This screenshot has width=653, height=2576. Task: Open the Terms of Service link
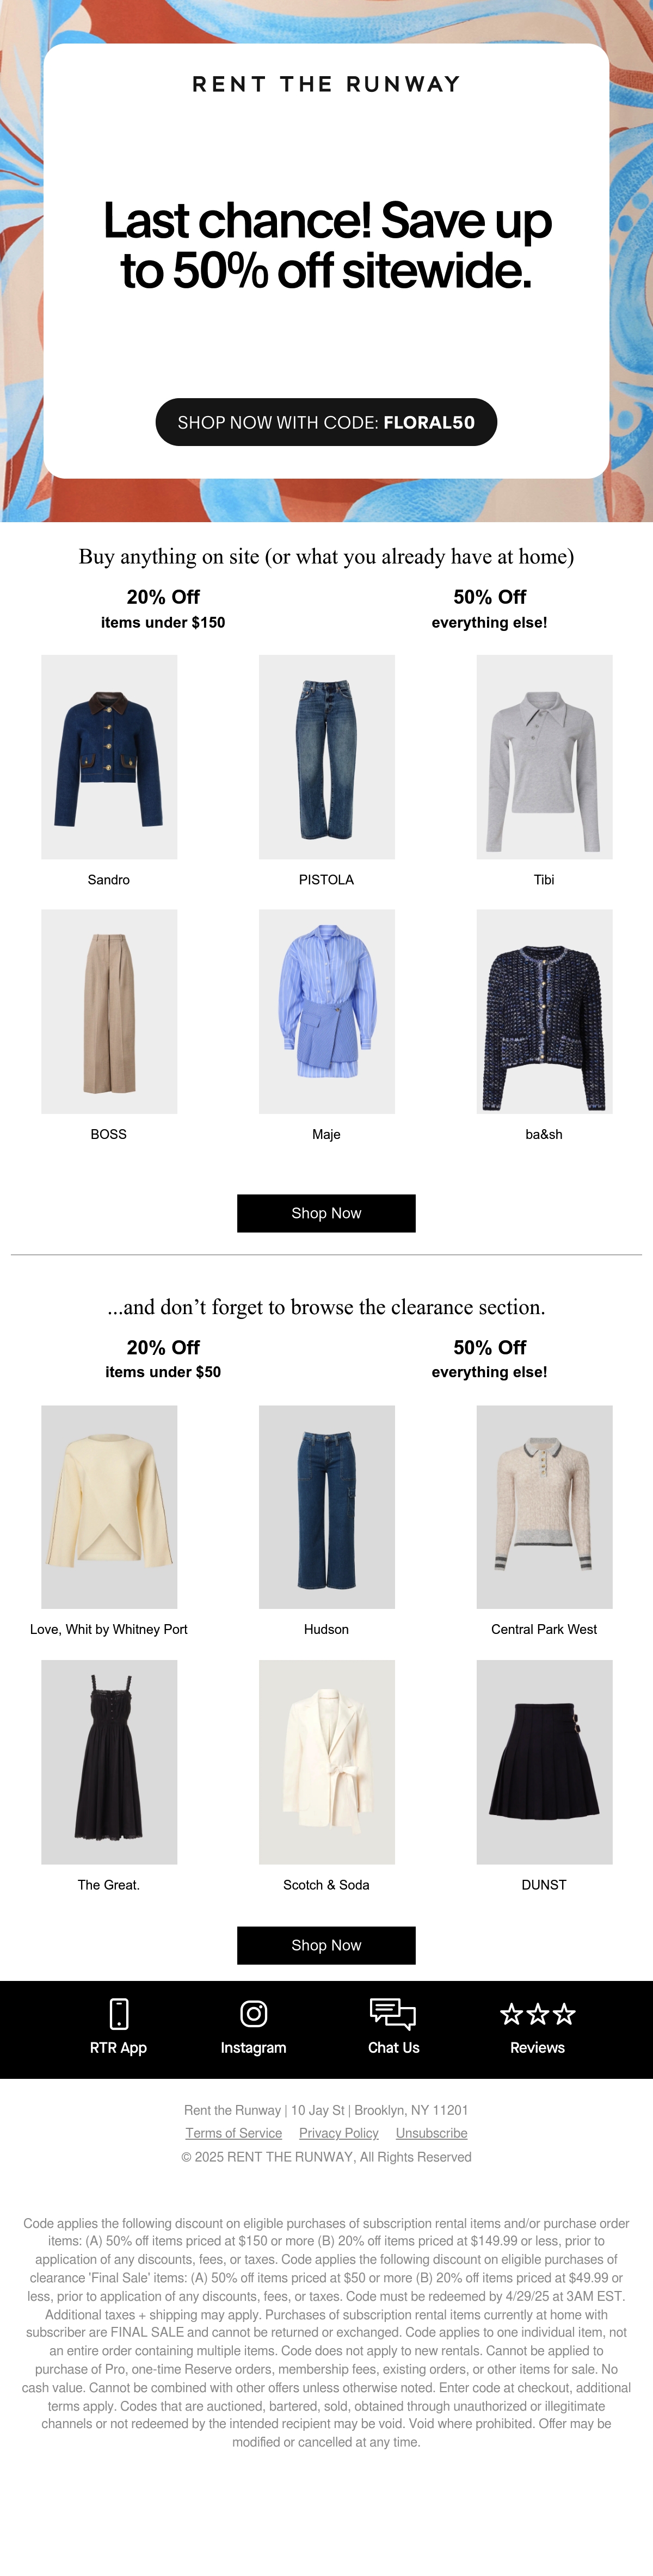click(x=234, y=2133)
